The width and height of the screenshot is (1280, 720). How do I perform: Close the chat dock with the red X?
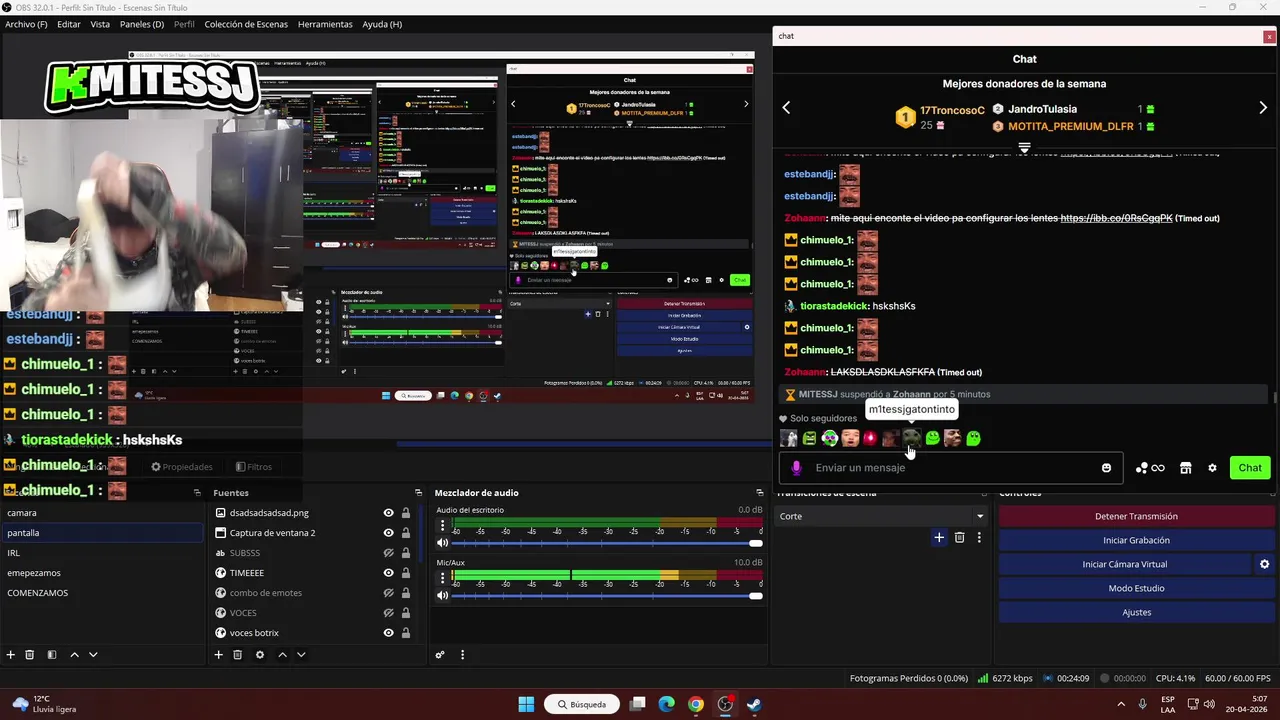coord(1270,37)
